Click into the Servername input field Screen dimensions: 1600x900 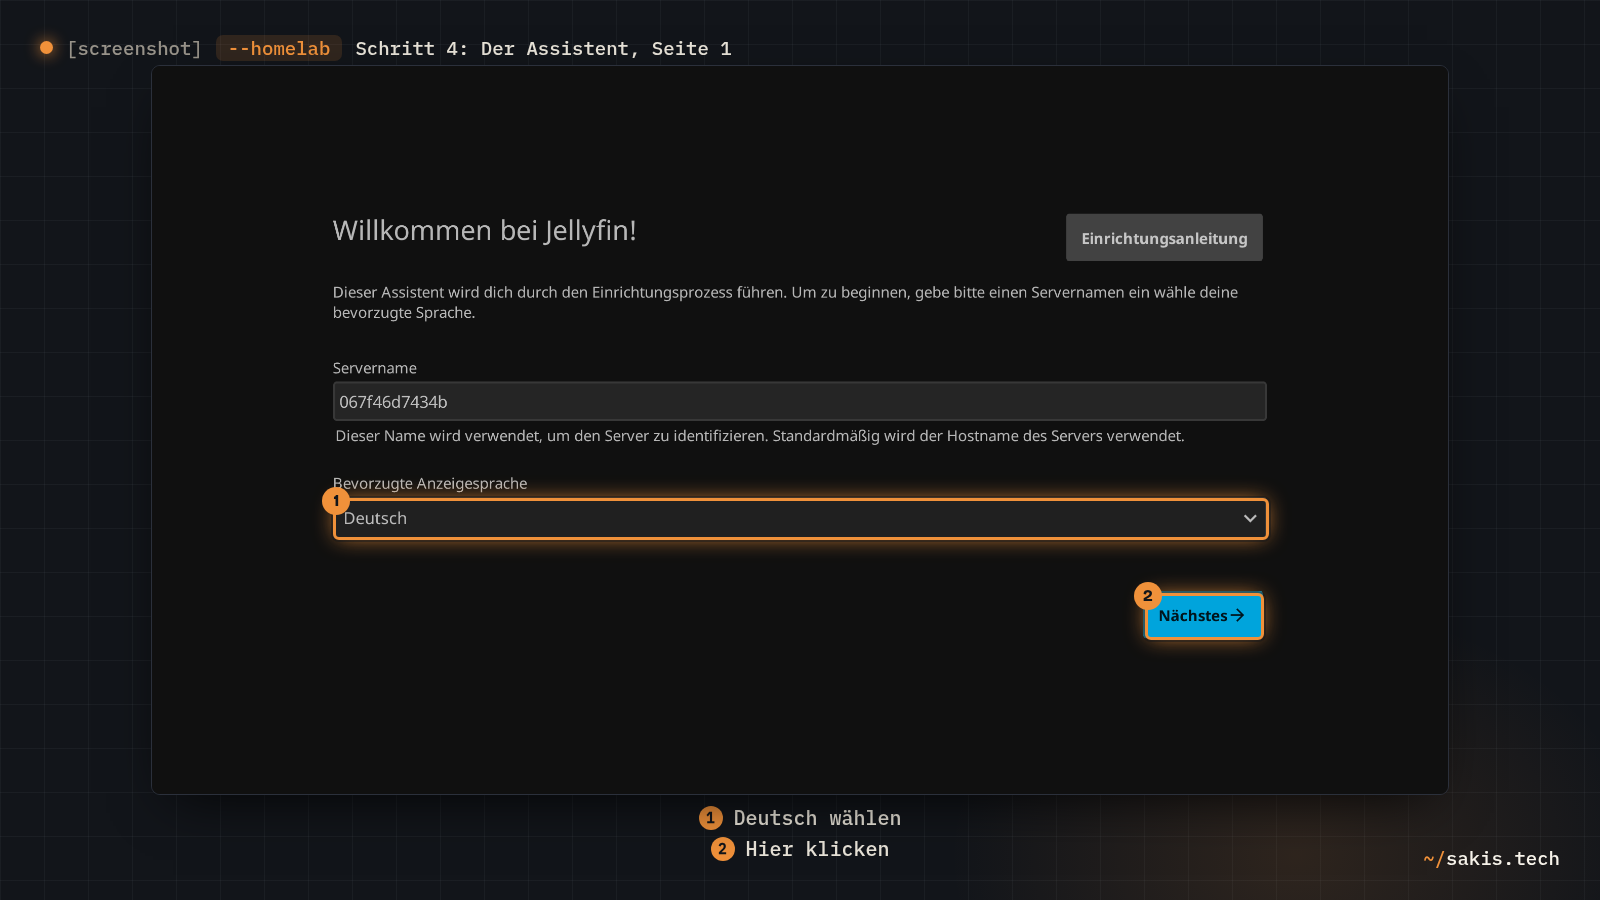tap(799, 401)
